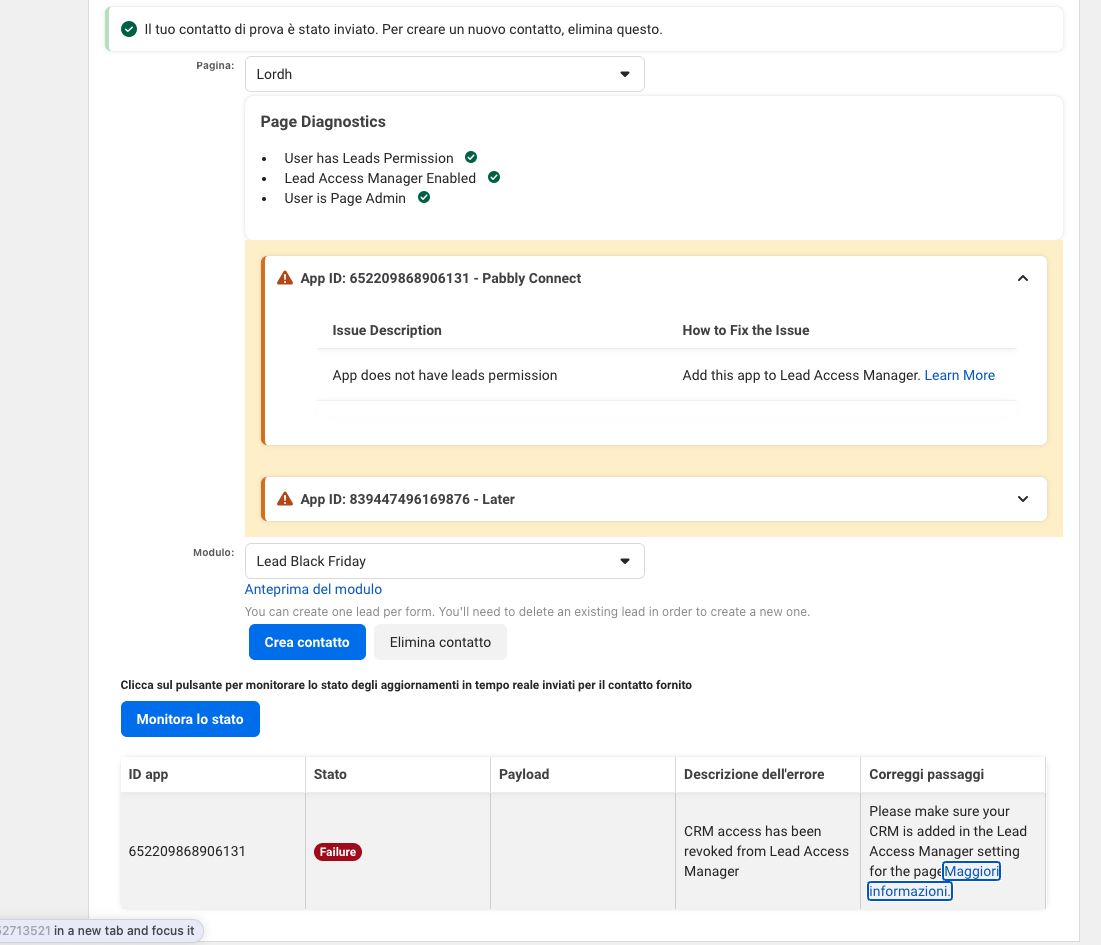This screenshot has height=945, width=1101.
Task: Click the Stato column header
Action: click(x=330, y=774)
